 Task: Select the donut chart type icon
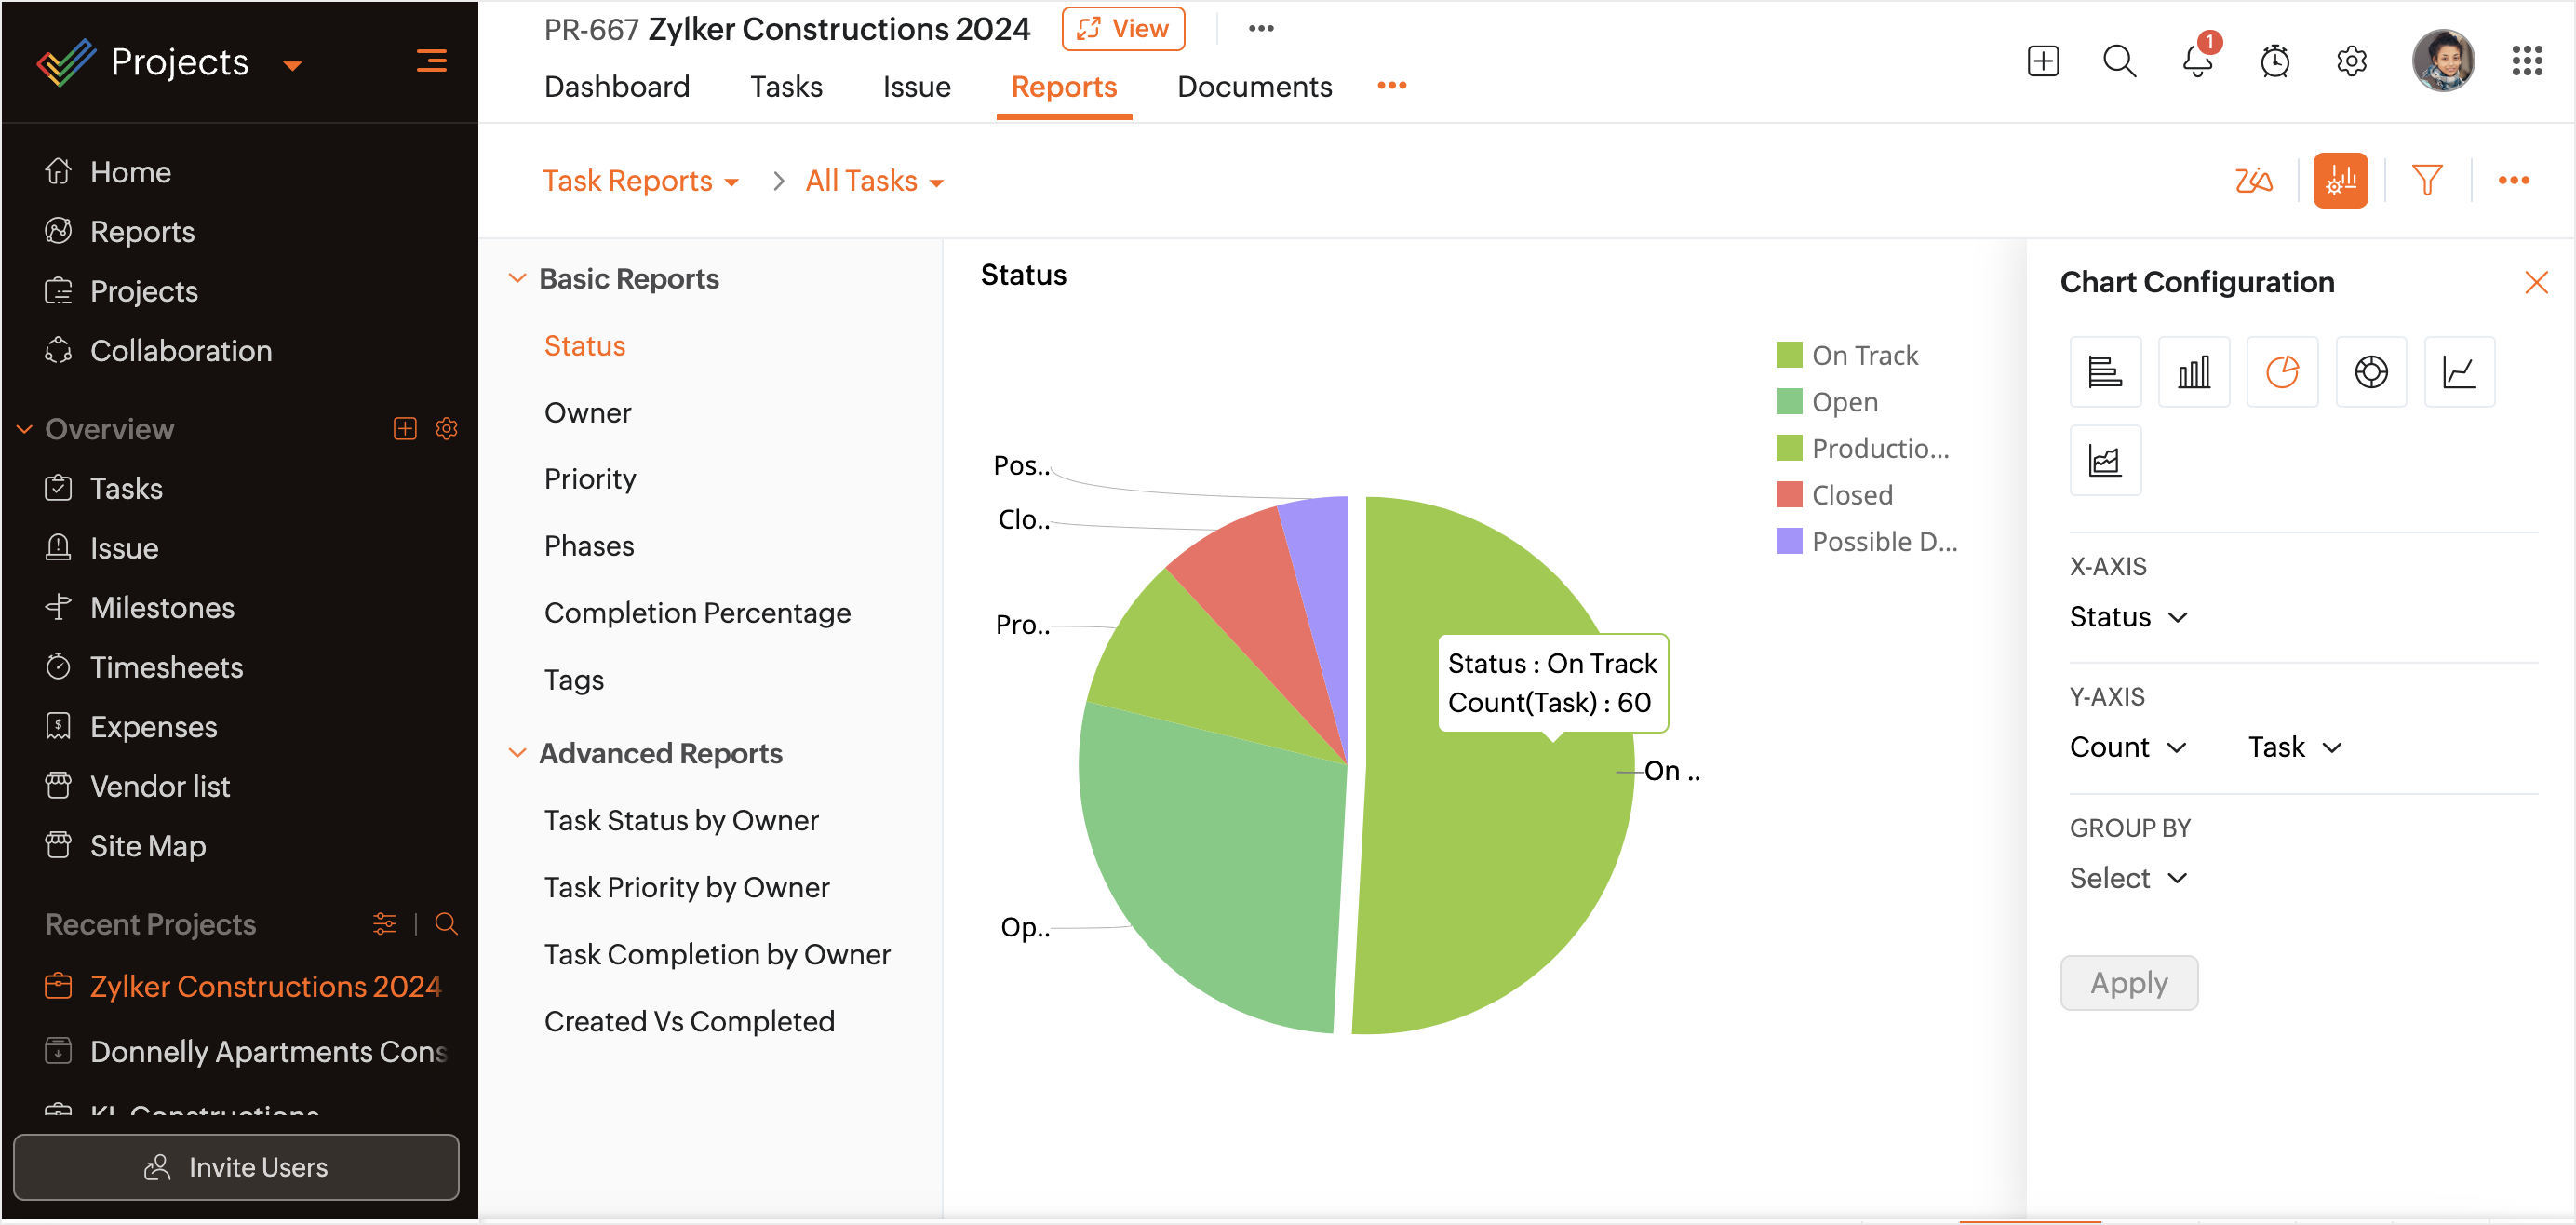(x=2370, y=372)
